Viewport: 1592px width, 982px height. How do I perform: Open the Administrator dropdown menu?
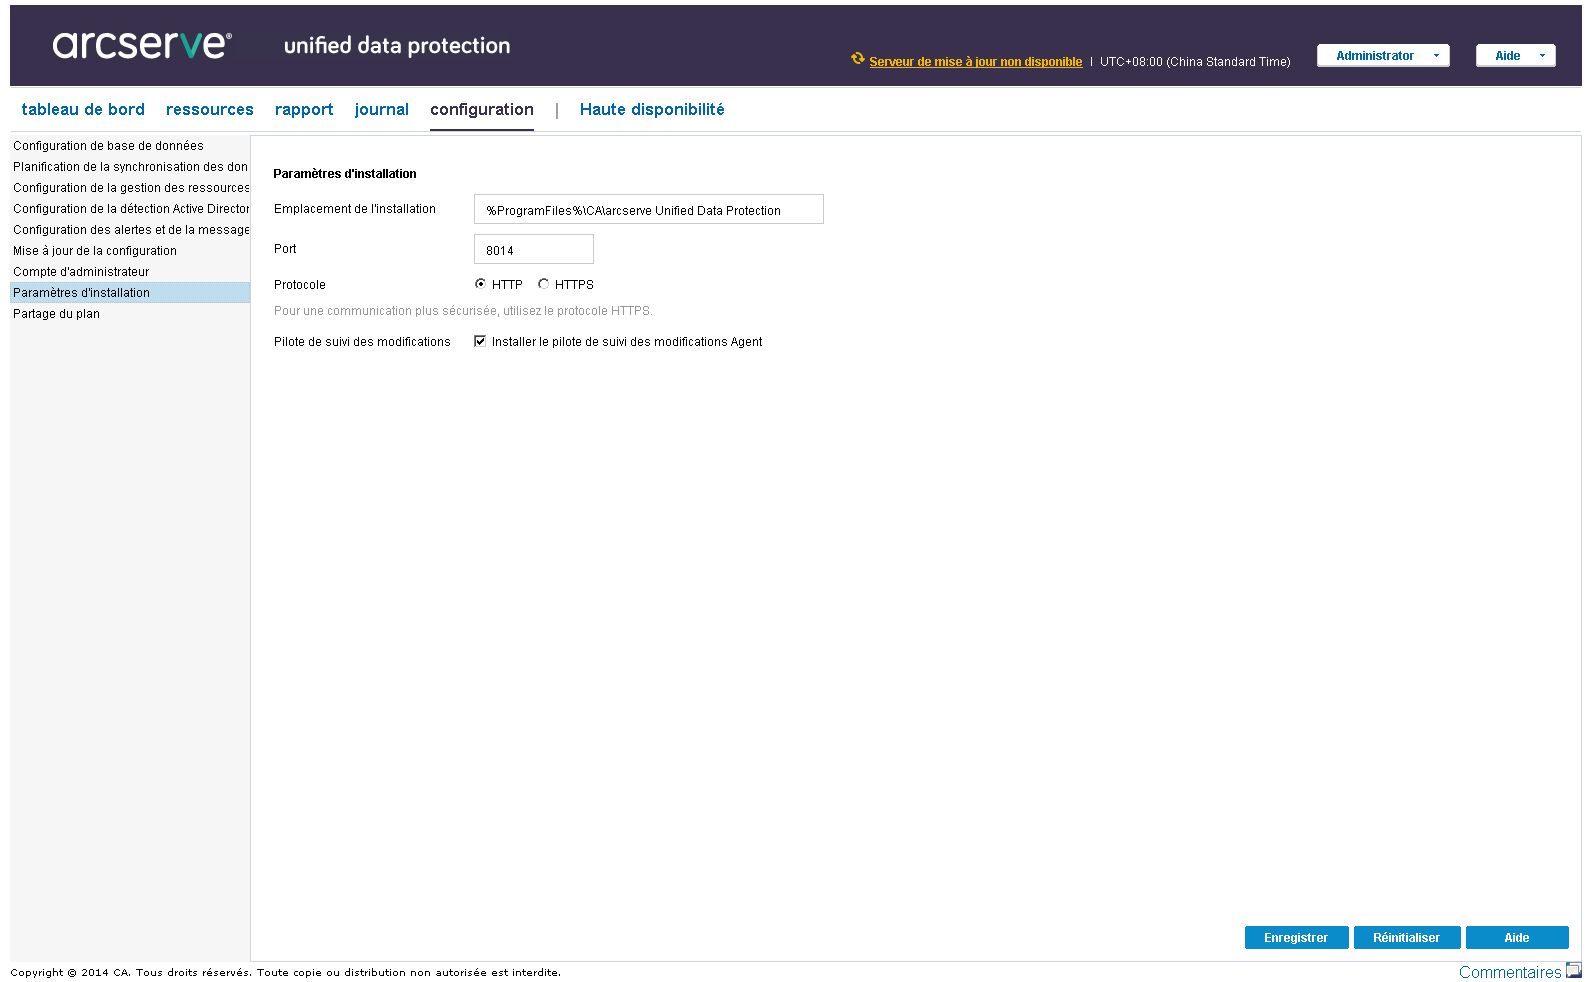coord(1383,56)
